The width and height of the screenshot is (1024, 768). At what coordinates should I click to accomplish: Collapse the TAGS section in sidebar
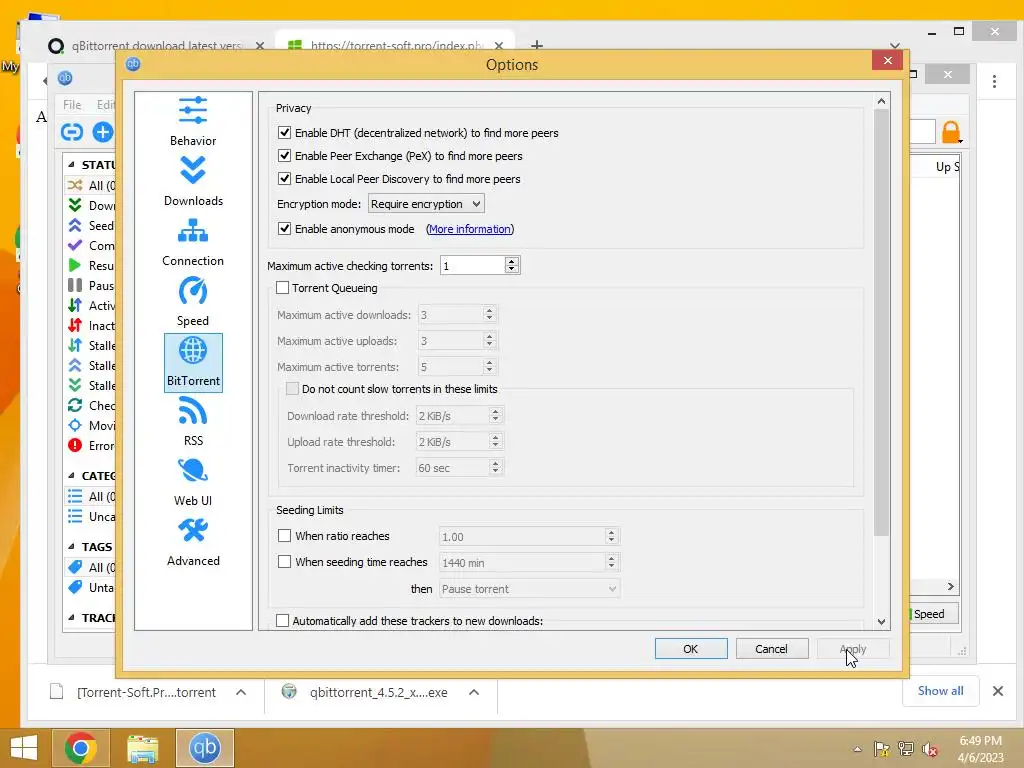[x=71, y=547]
